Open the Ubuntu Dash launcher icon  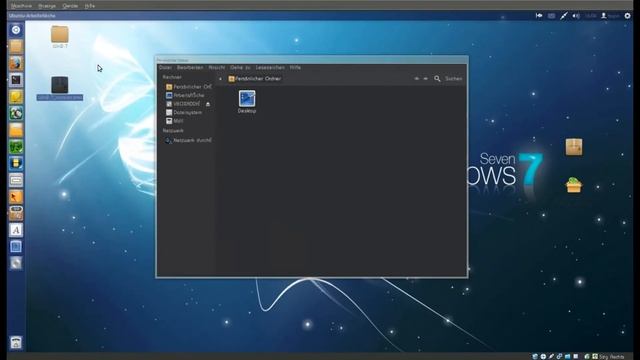pos(16,30)
